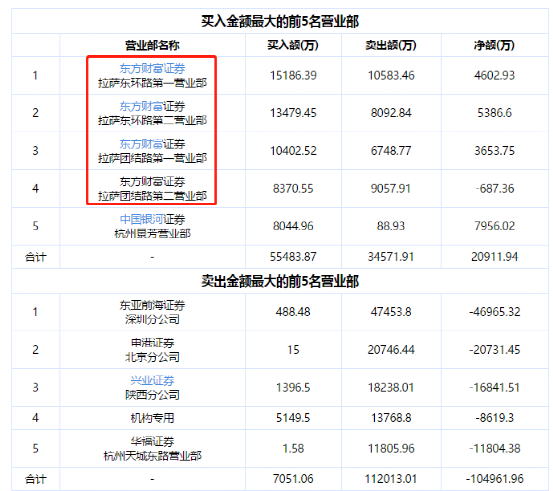This screenshot has width=553, height=491.
Task: Open 兴业证券 link in sell table
Action: coord(152,380)
